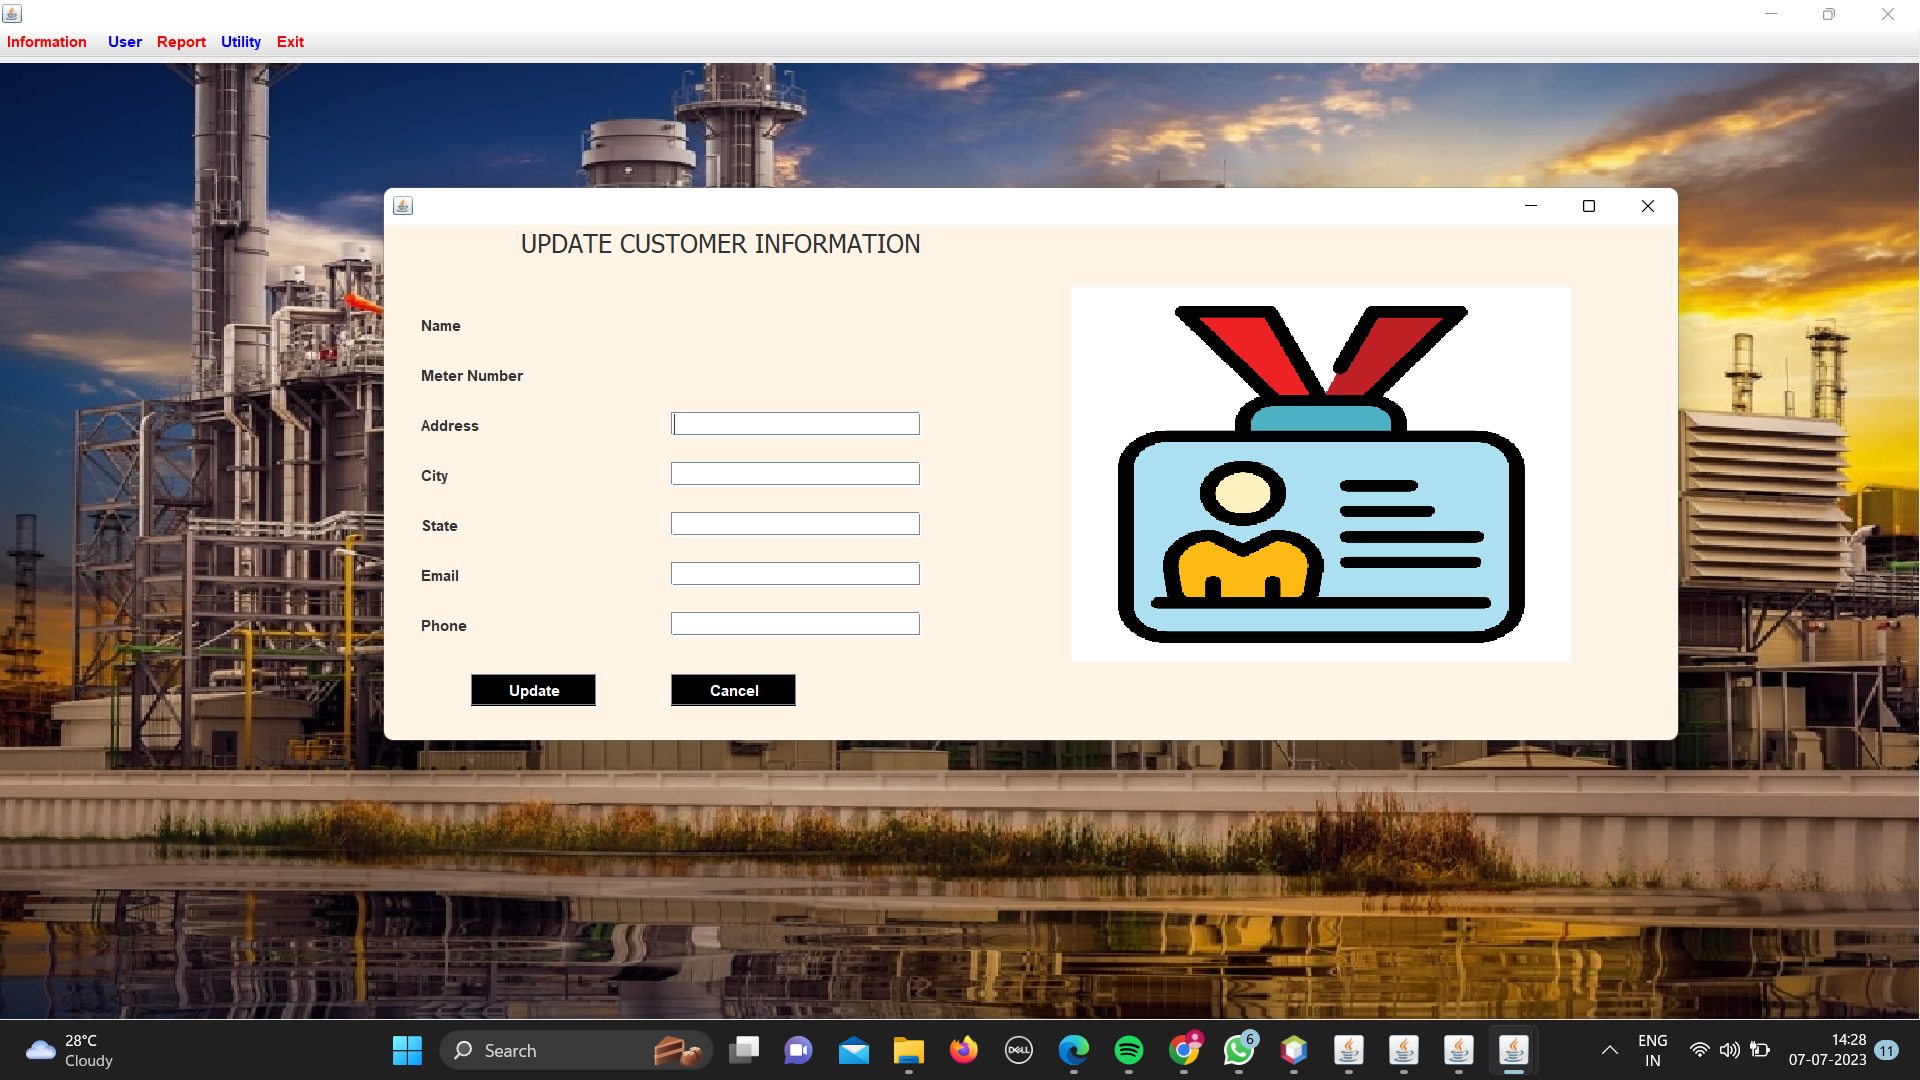The width and height of the screenshot is (1920, 1080).
Task: Click the ENG IN language indicator
Action: (x=1652, y=1050)
